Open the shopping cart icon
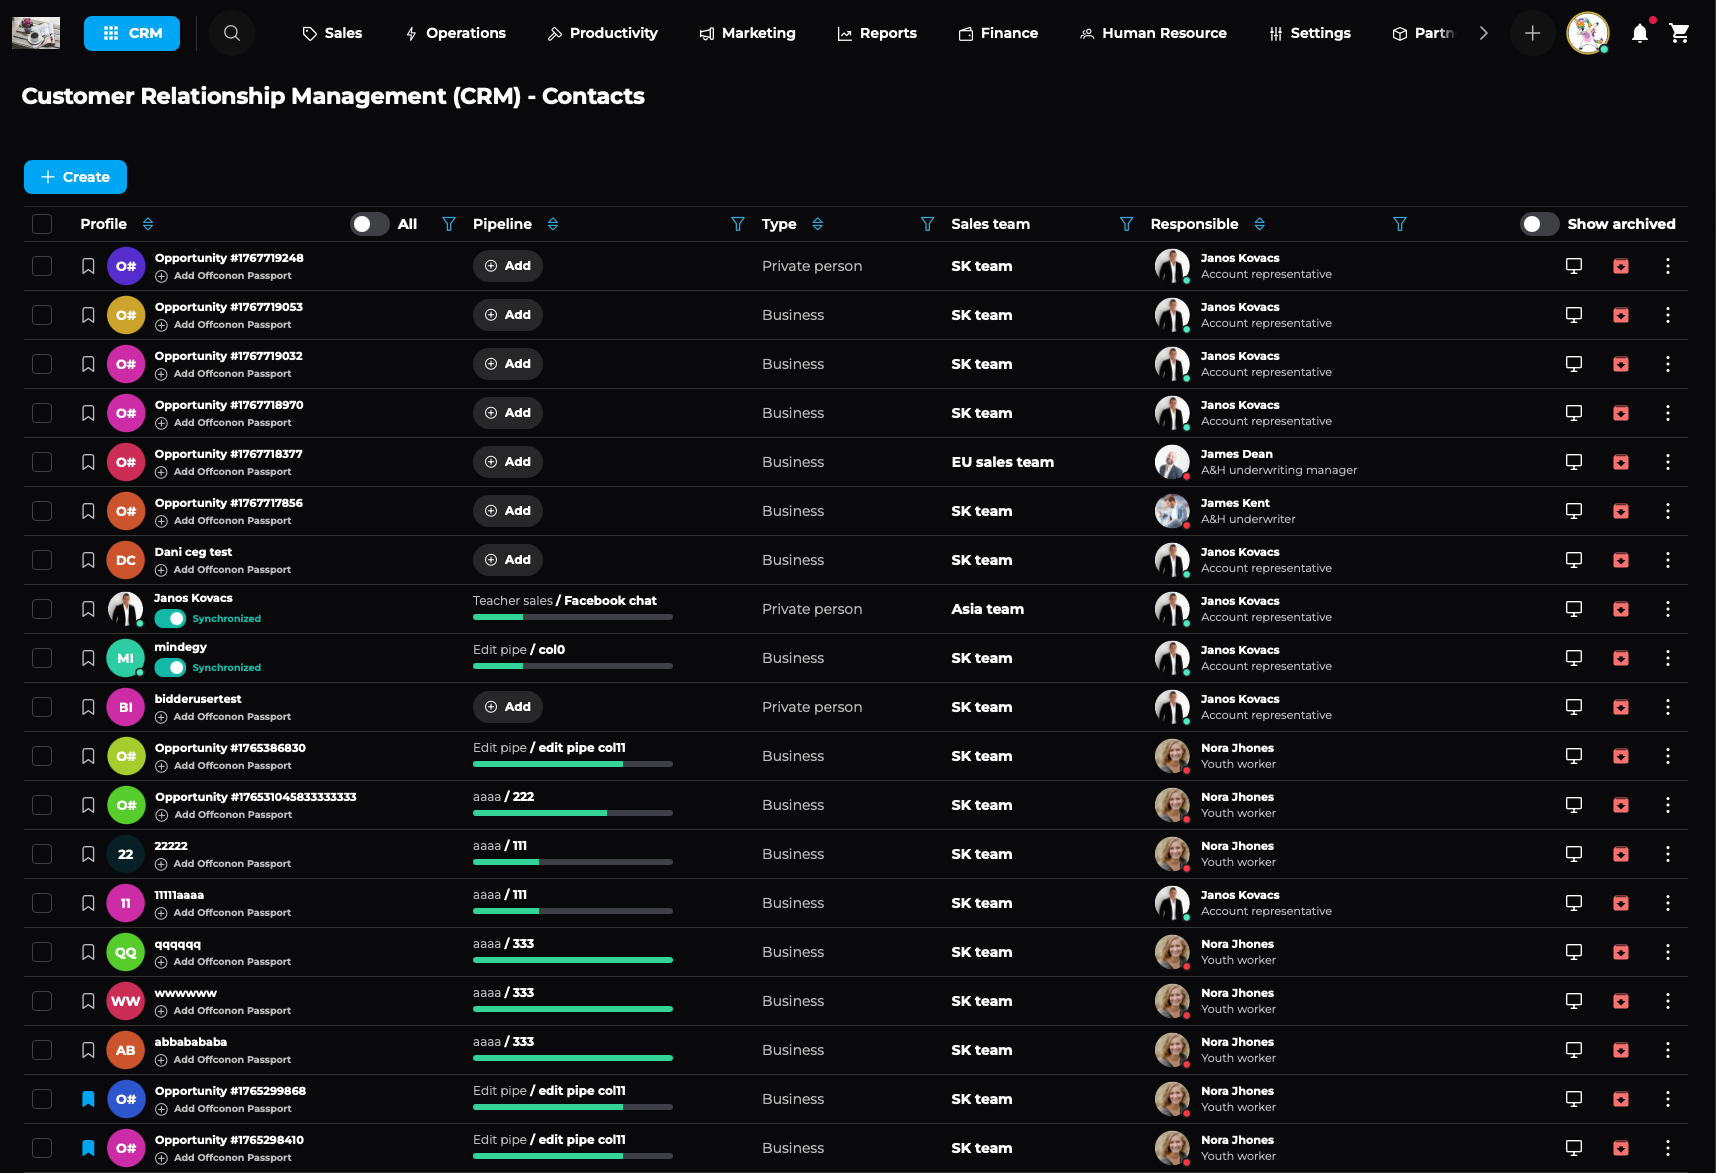Viewport: 1716px width, 1173px height. pos(1679,33)
